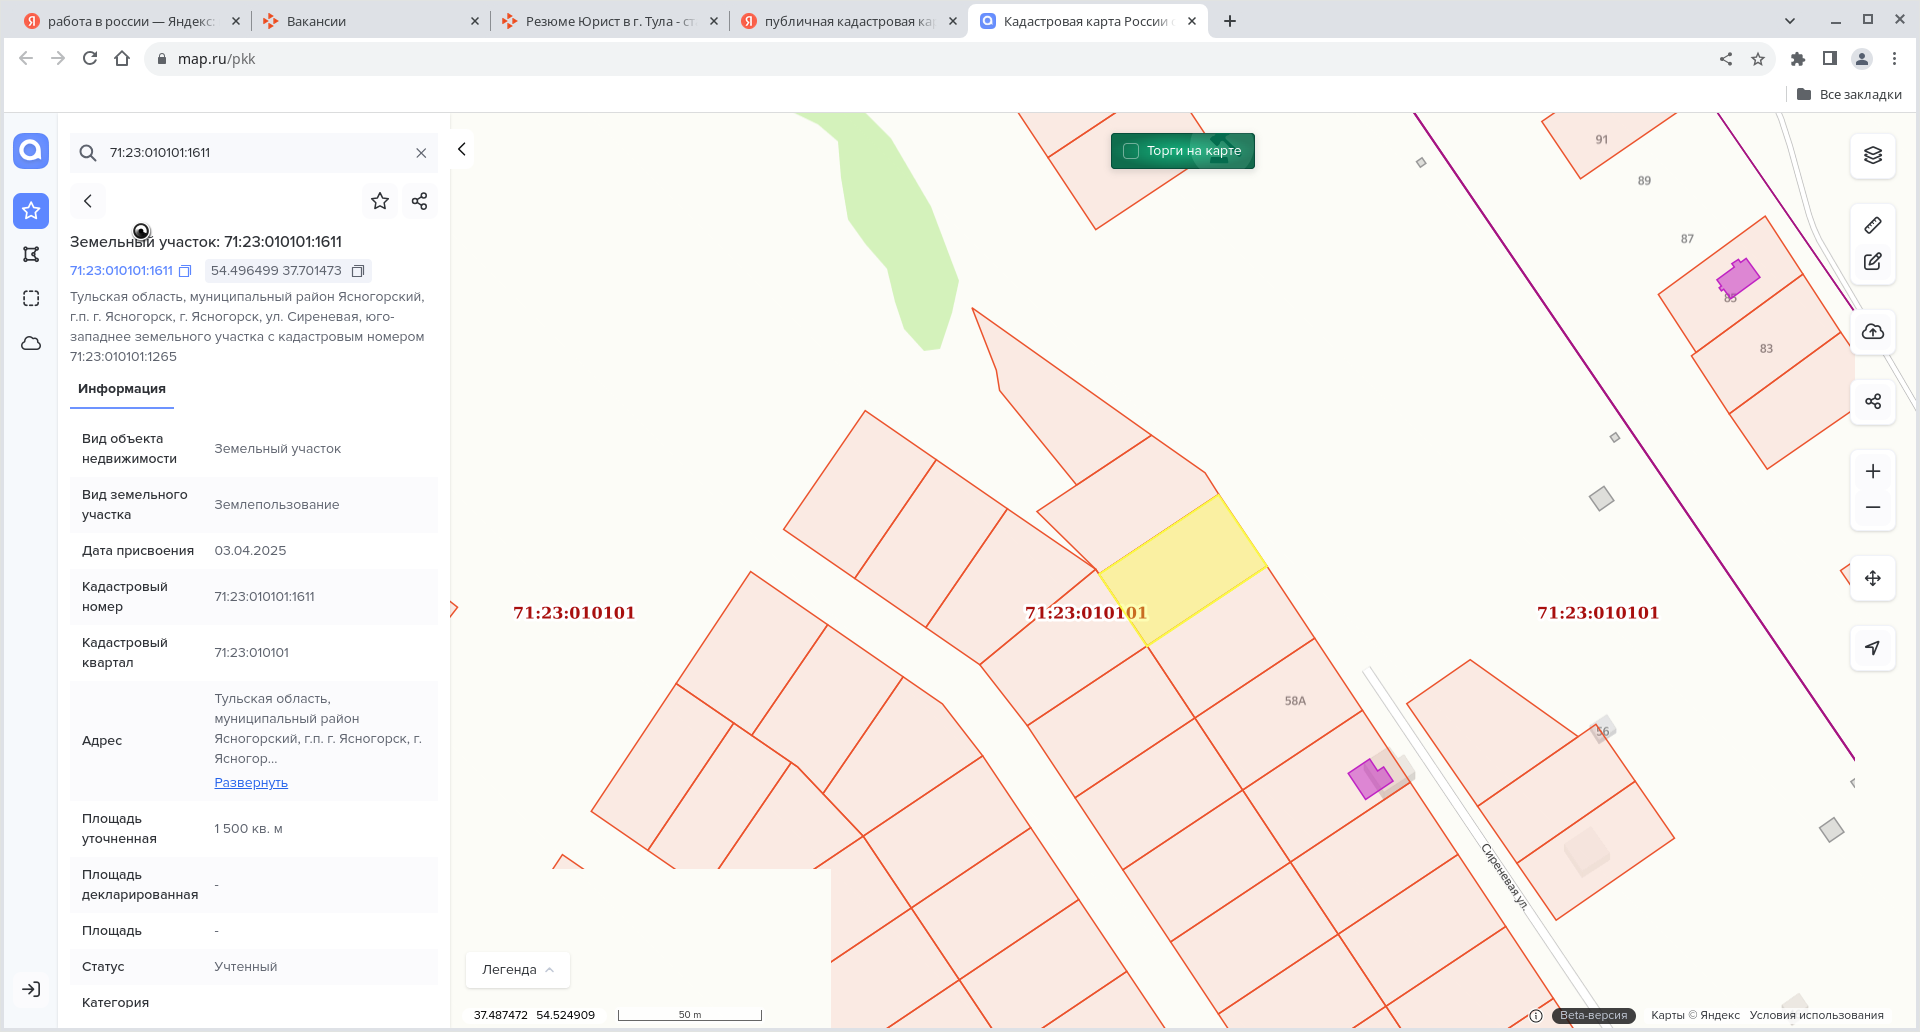
Task: Select the ruler measurement tool
Action: coord(1872,226)
